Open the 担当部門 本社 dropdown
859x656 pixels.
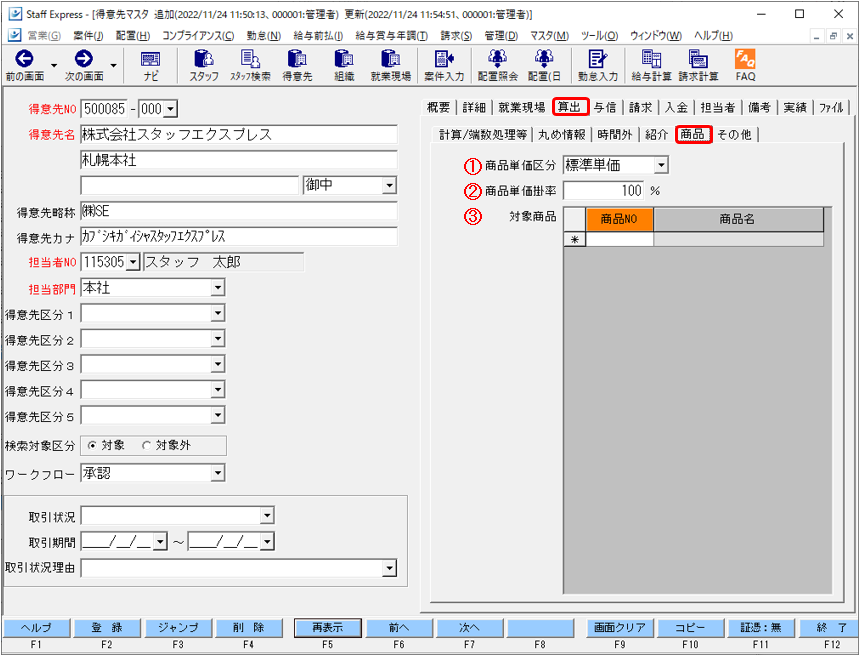click(x=217, y=288)
